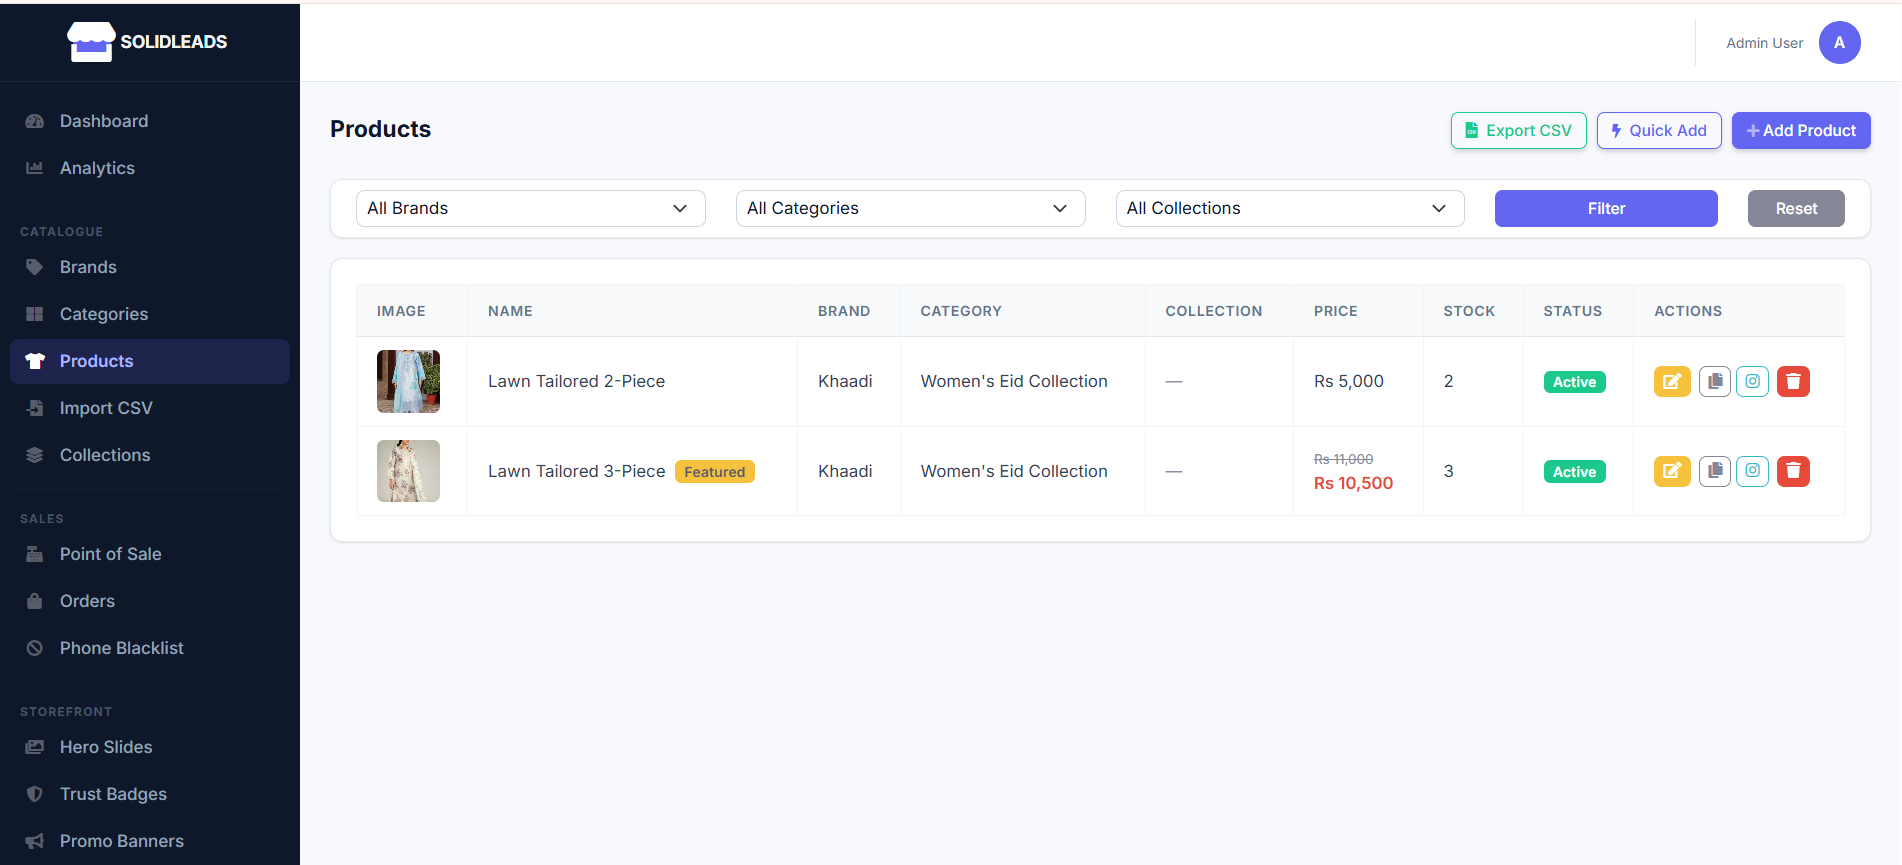The image size is (1902, 865).
Task: Click the Rs 5,000 price
Action: [x=1349, y=381]
